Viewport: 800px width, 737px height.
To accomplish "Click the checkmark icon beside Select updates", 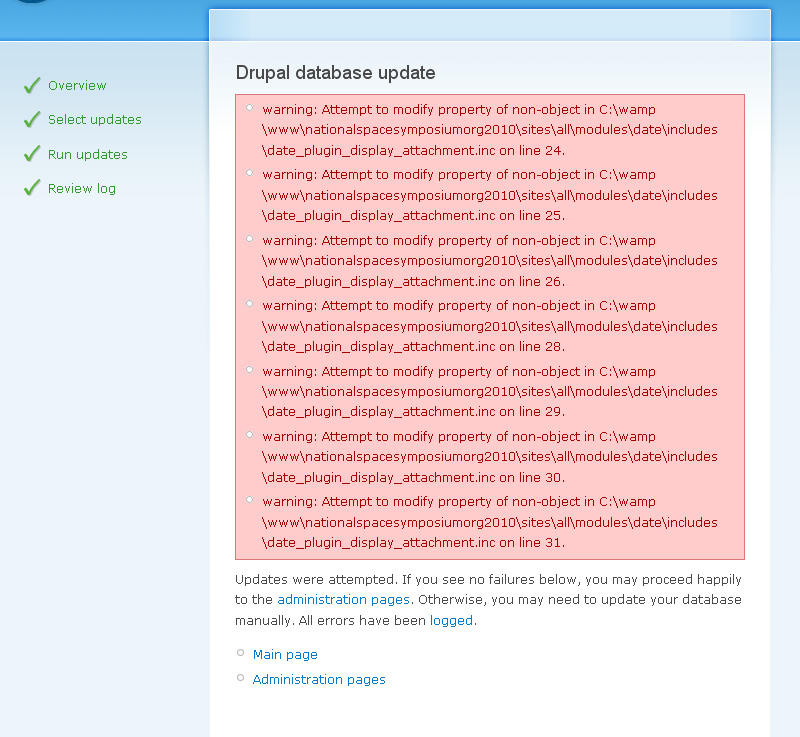I will pos(32,119).
